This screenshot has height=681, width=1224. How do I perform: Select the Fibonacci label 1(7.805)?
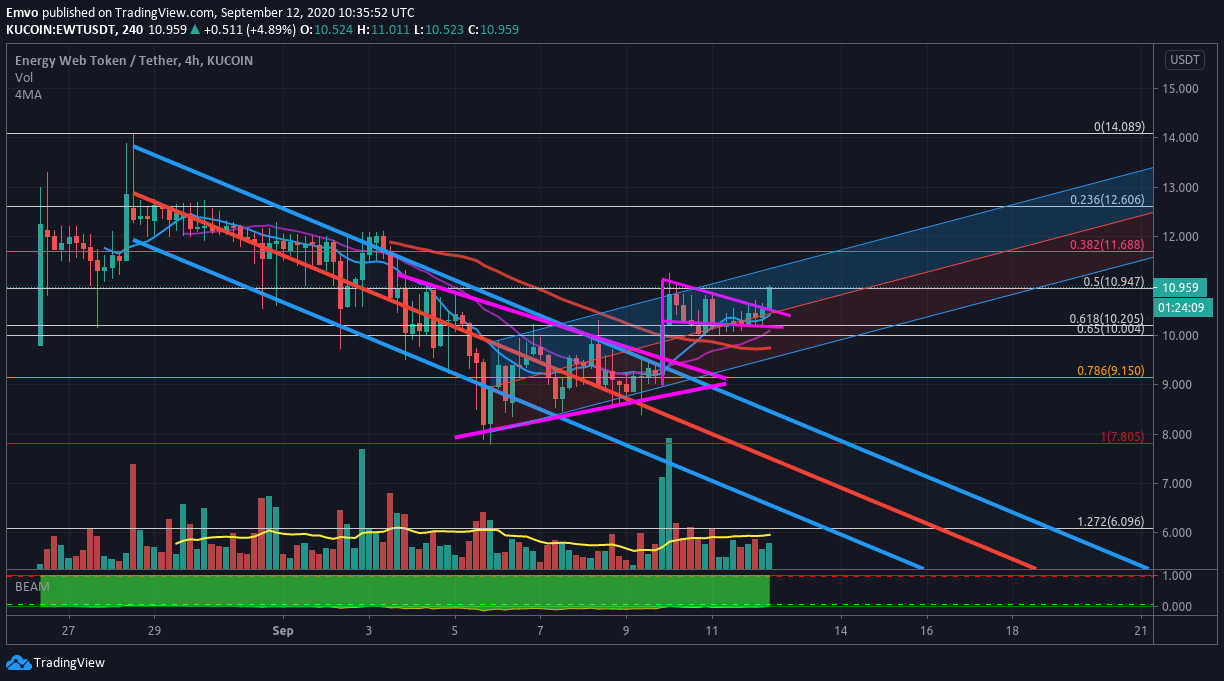[1122, 436]
